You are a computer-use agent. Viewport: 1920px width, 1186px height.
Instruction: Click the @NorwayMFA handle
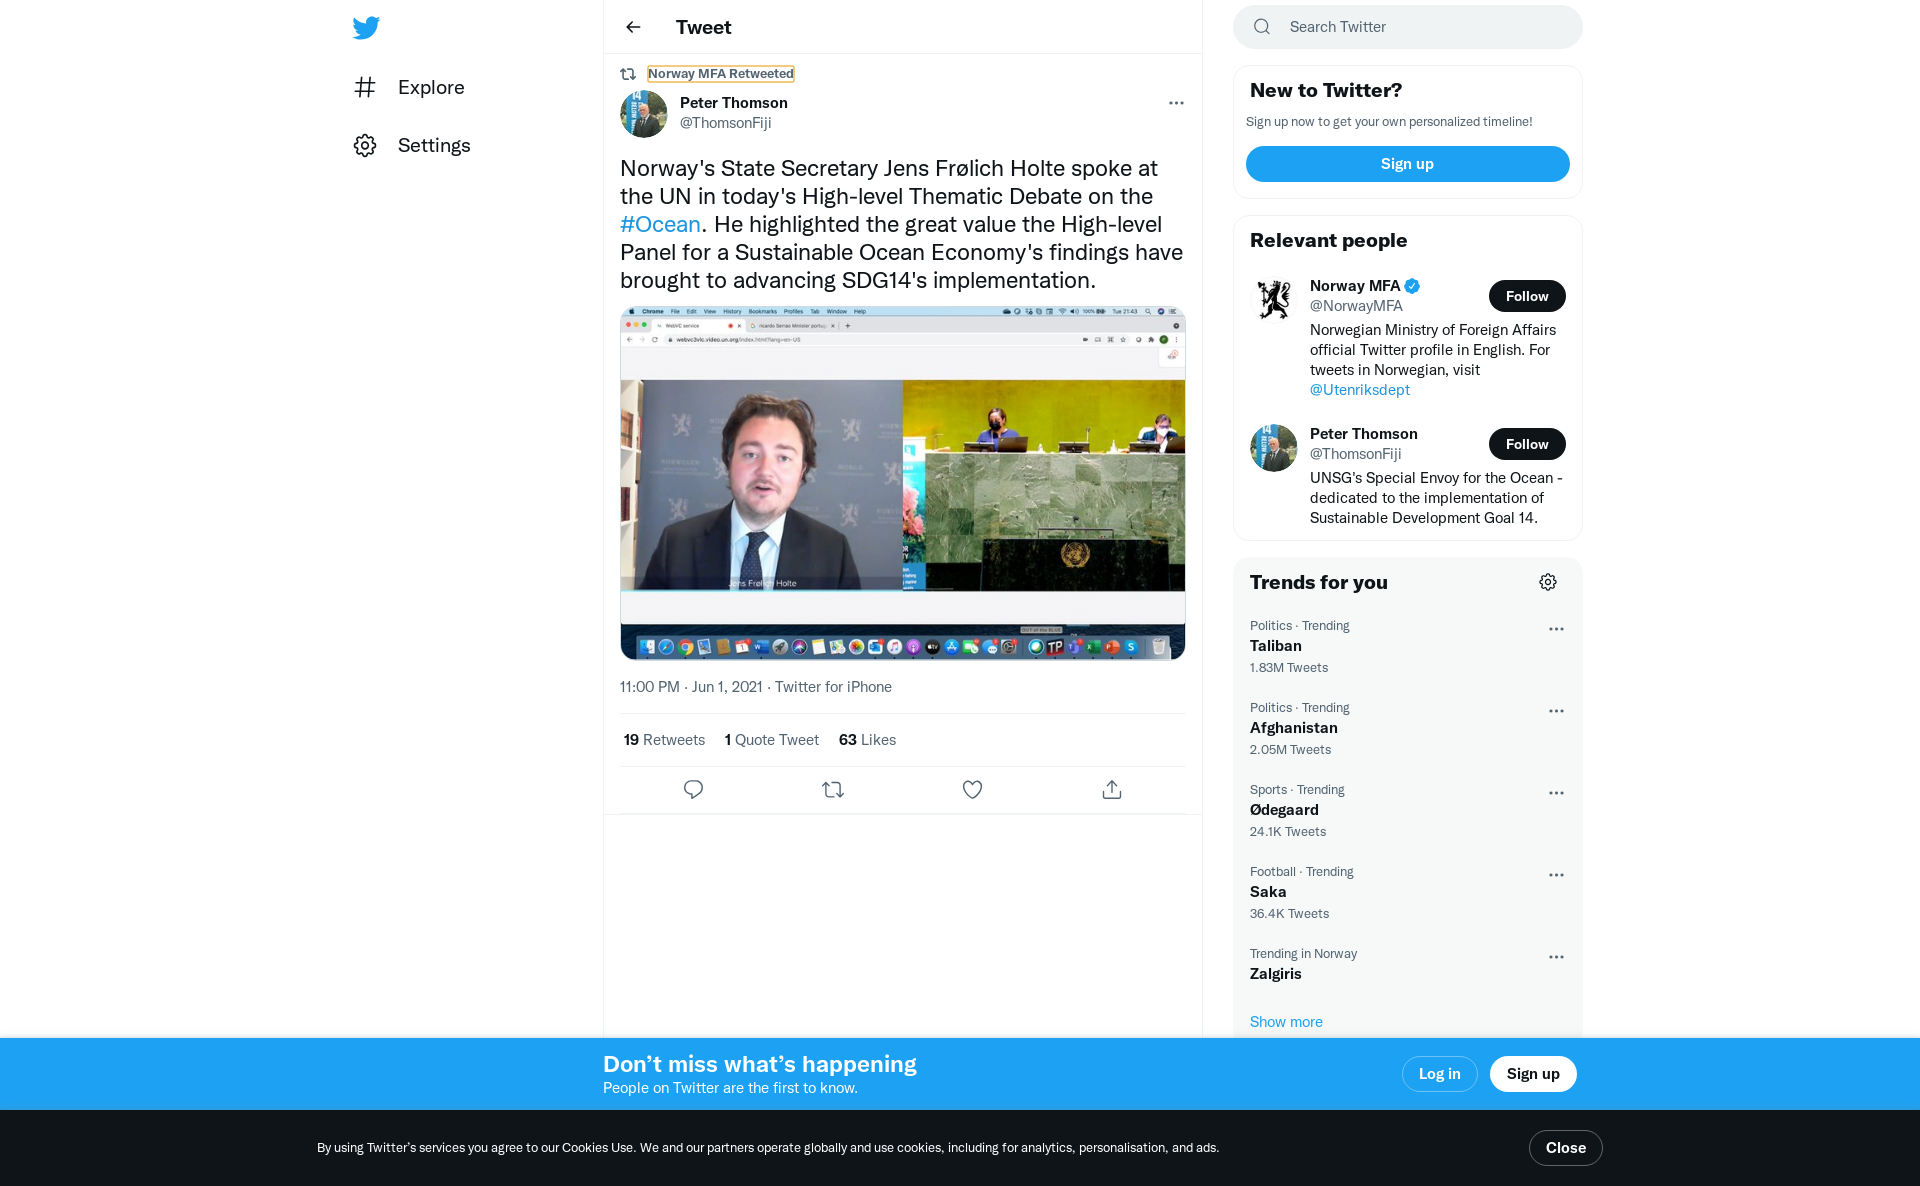(x=1356, y=306)
